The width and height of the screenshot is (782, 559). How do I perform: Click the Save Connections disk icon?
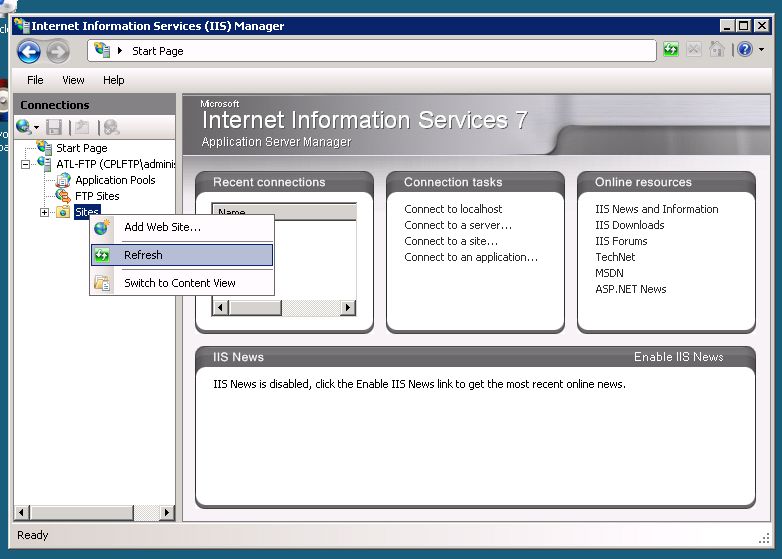coord(54,127)
